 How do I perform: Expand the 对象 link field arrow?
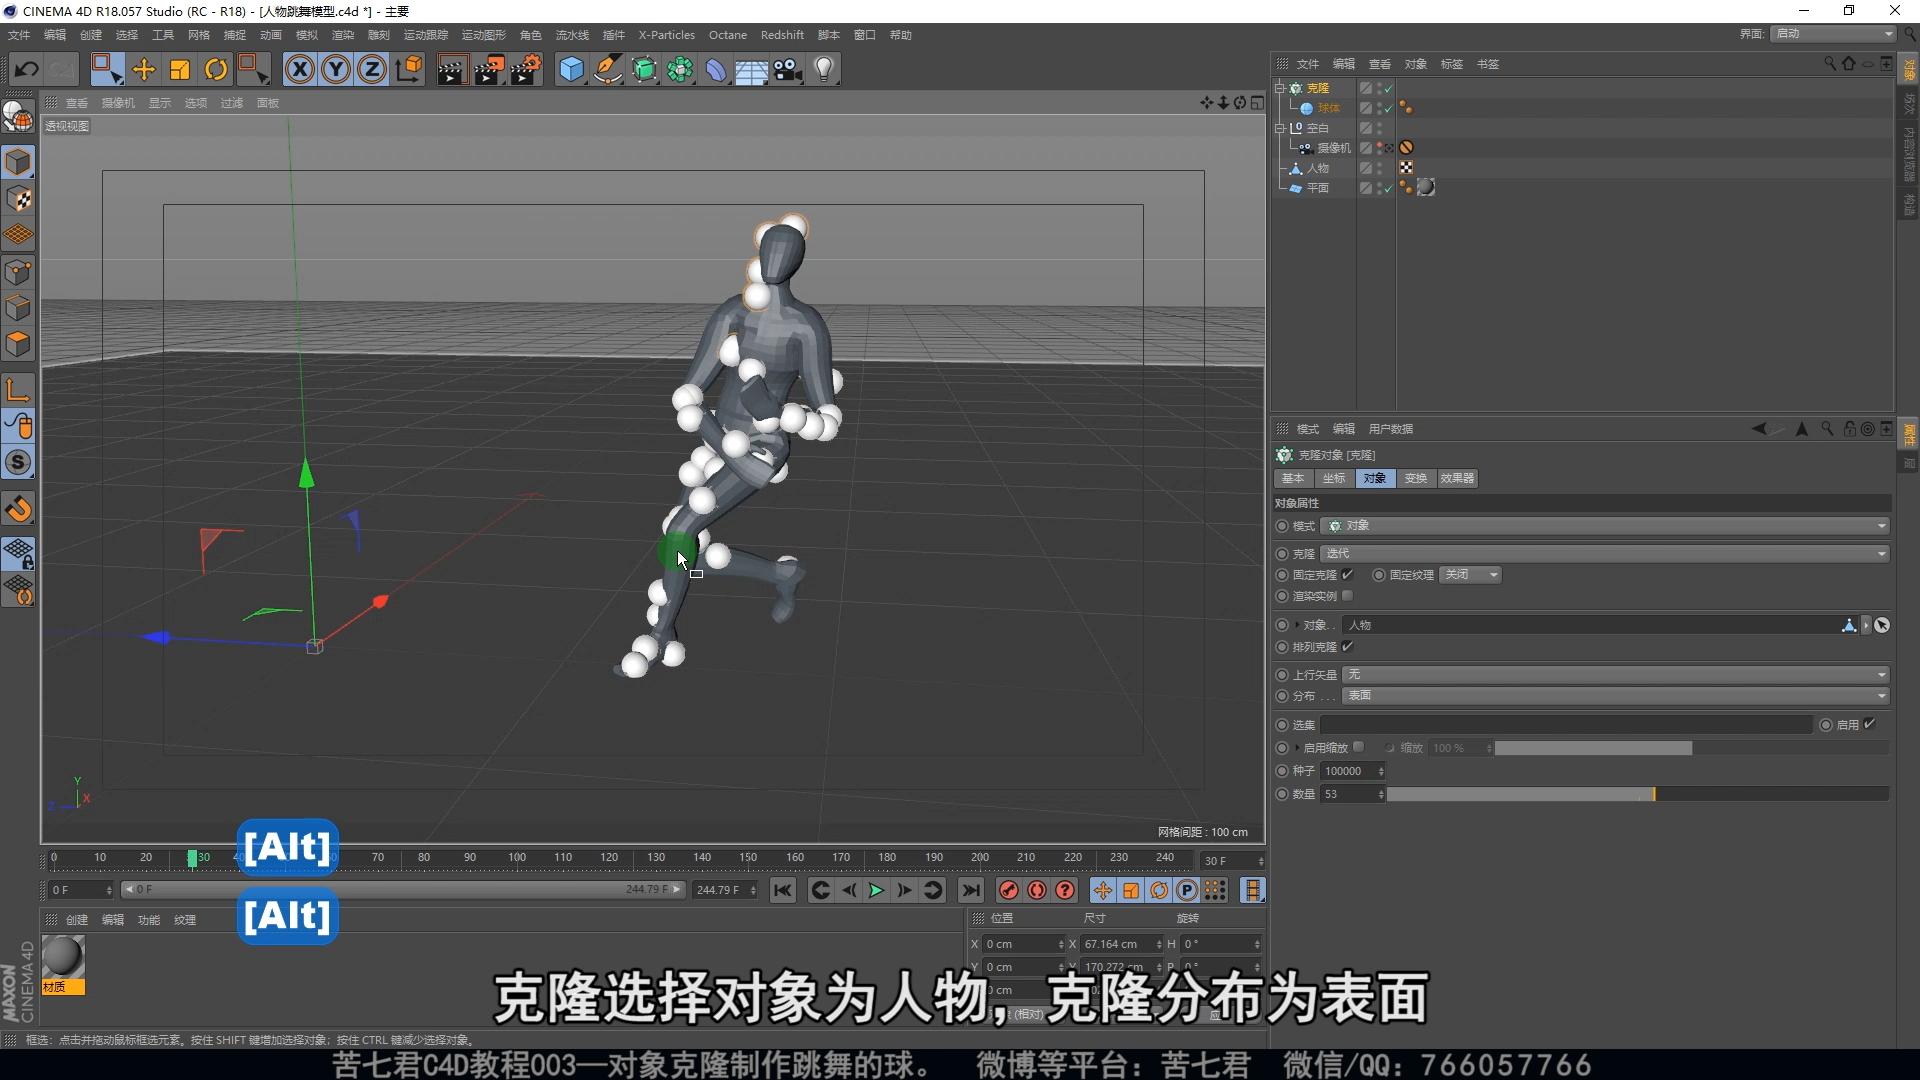click(x=1297, y=625)
